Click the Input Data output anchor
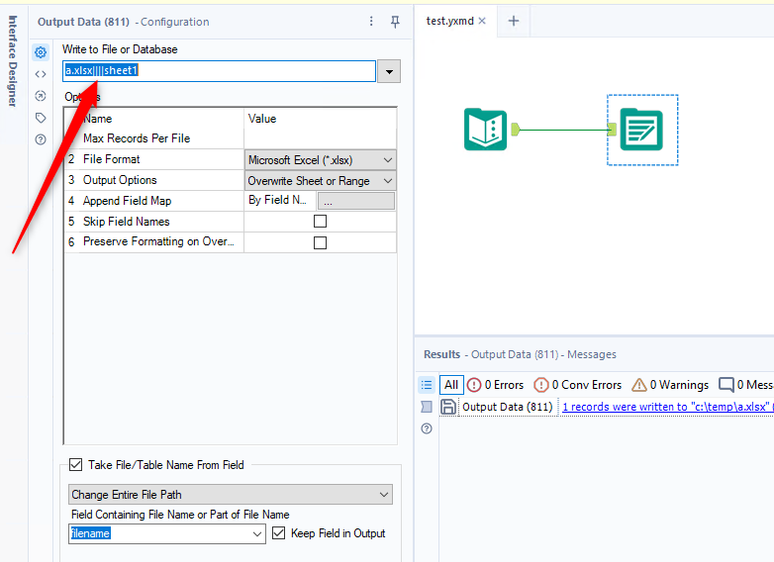774x562 pixels. tap(515, 129)
